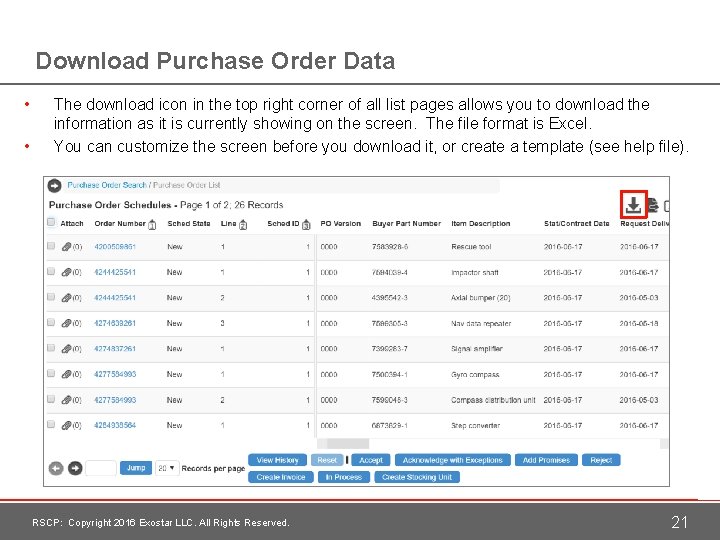Click the Reject button
The height and width of the screenshot is (540, 720).
601,460
